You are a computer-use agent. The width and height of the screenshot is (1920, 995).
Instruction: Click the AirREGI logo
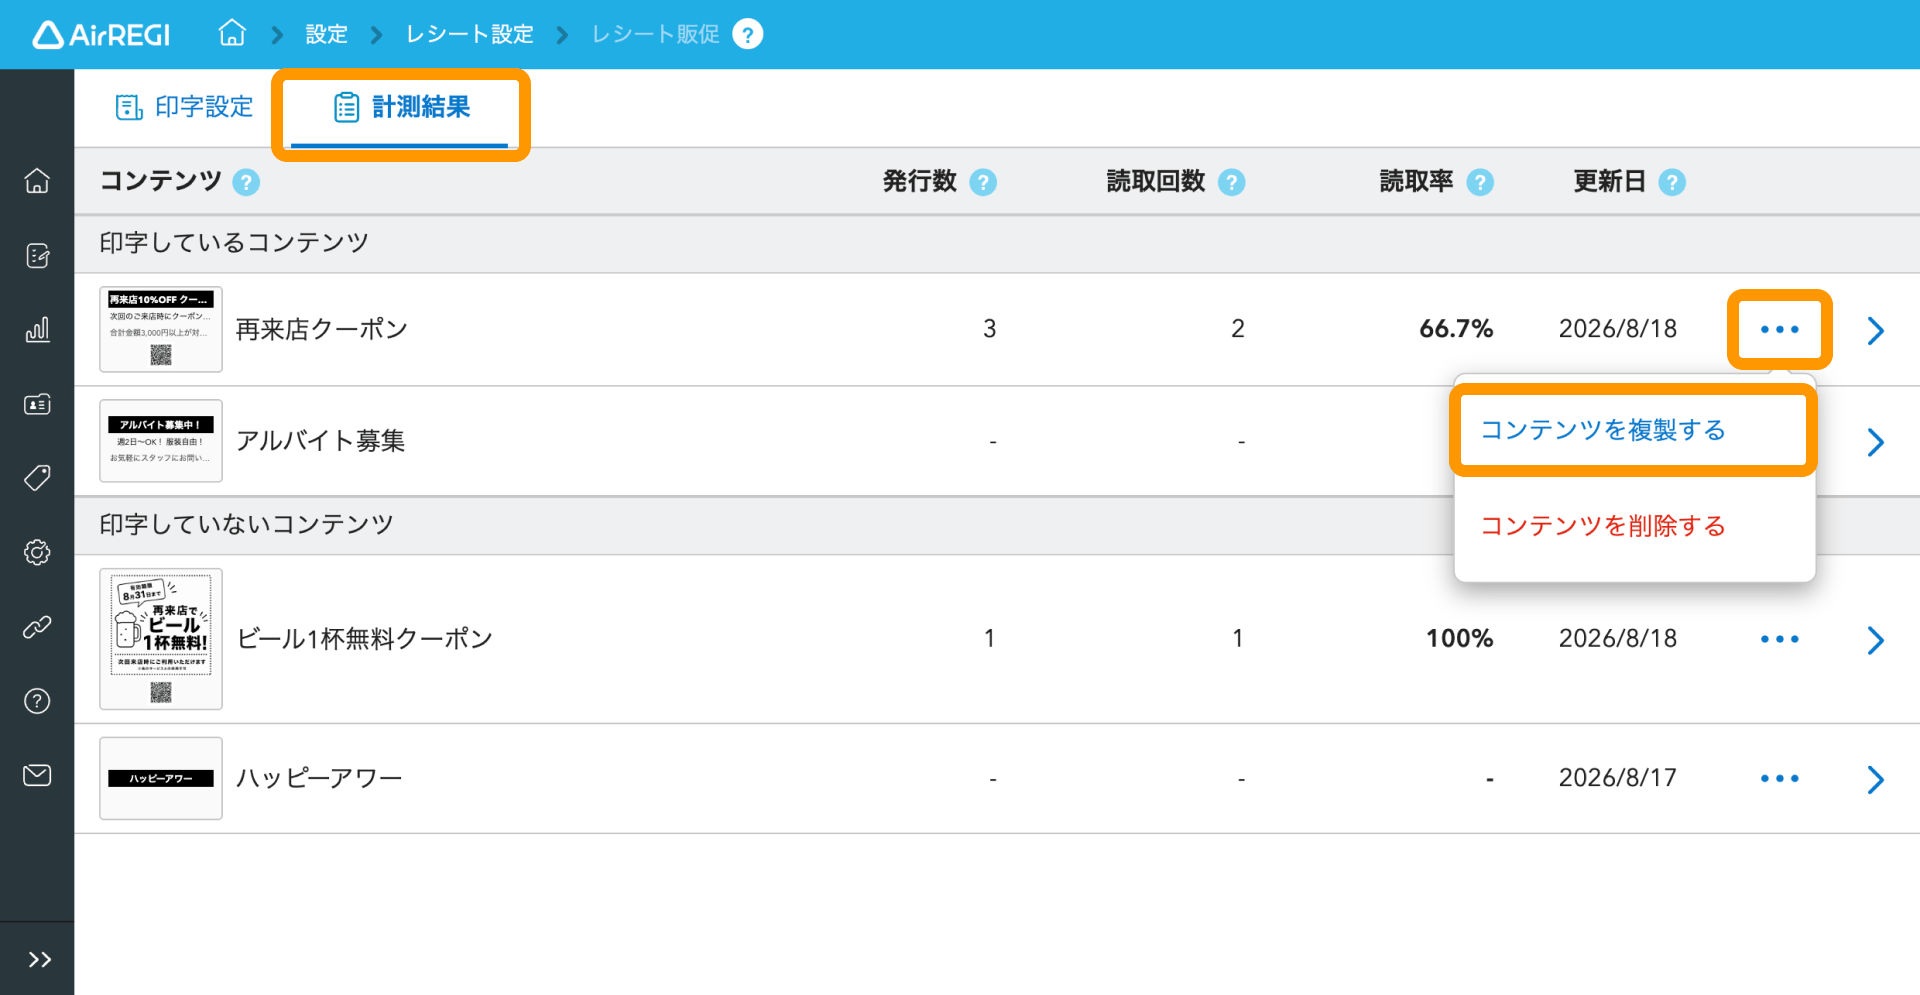(x=101, y=35)
